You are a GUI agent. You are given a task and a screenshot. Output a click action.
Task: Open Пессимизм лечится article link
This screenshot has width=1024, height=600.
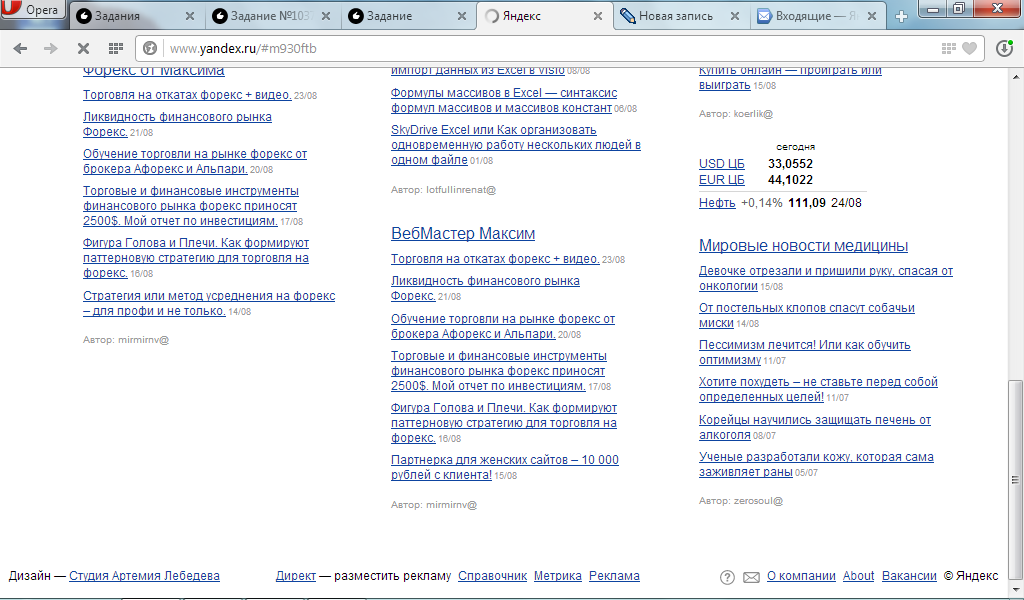click(805, 352)
